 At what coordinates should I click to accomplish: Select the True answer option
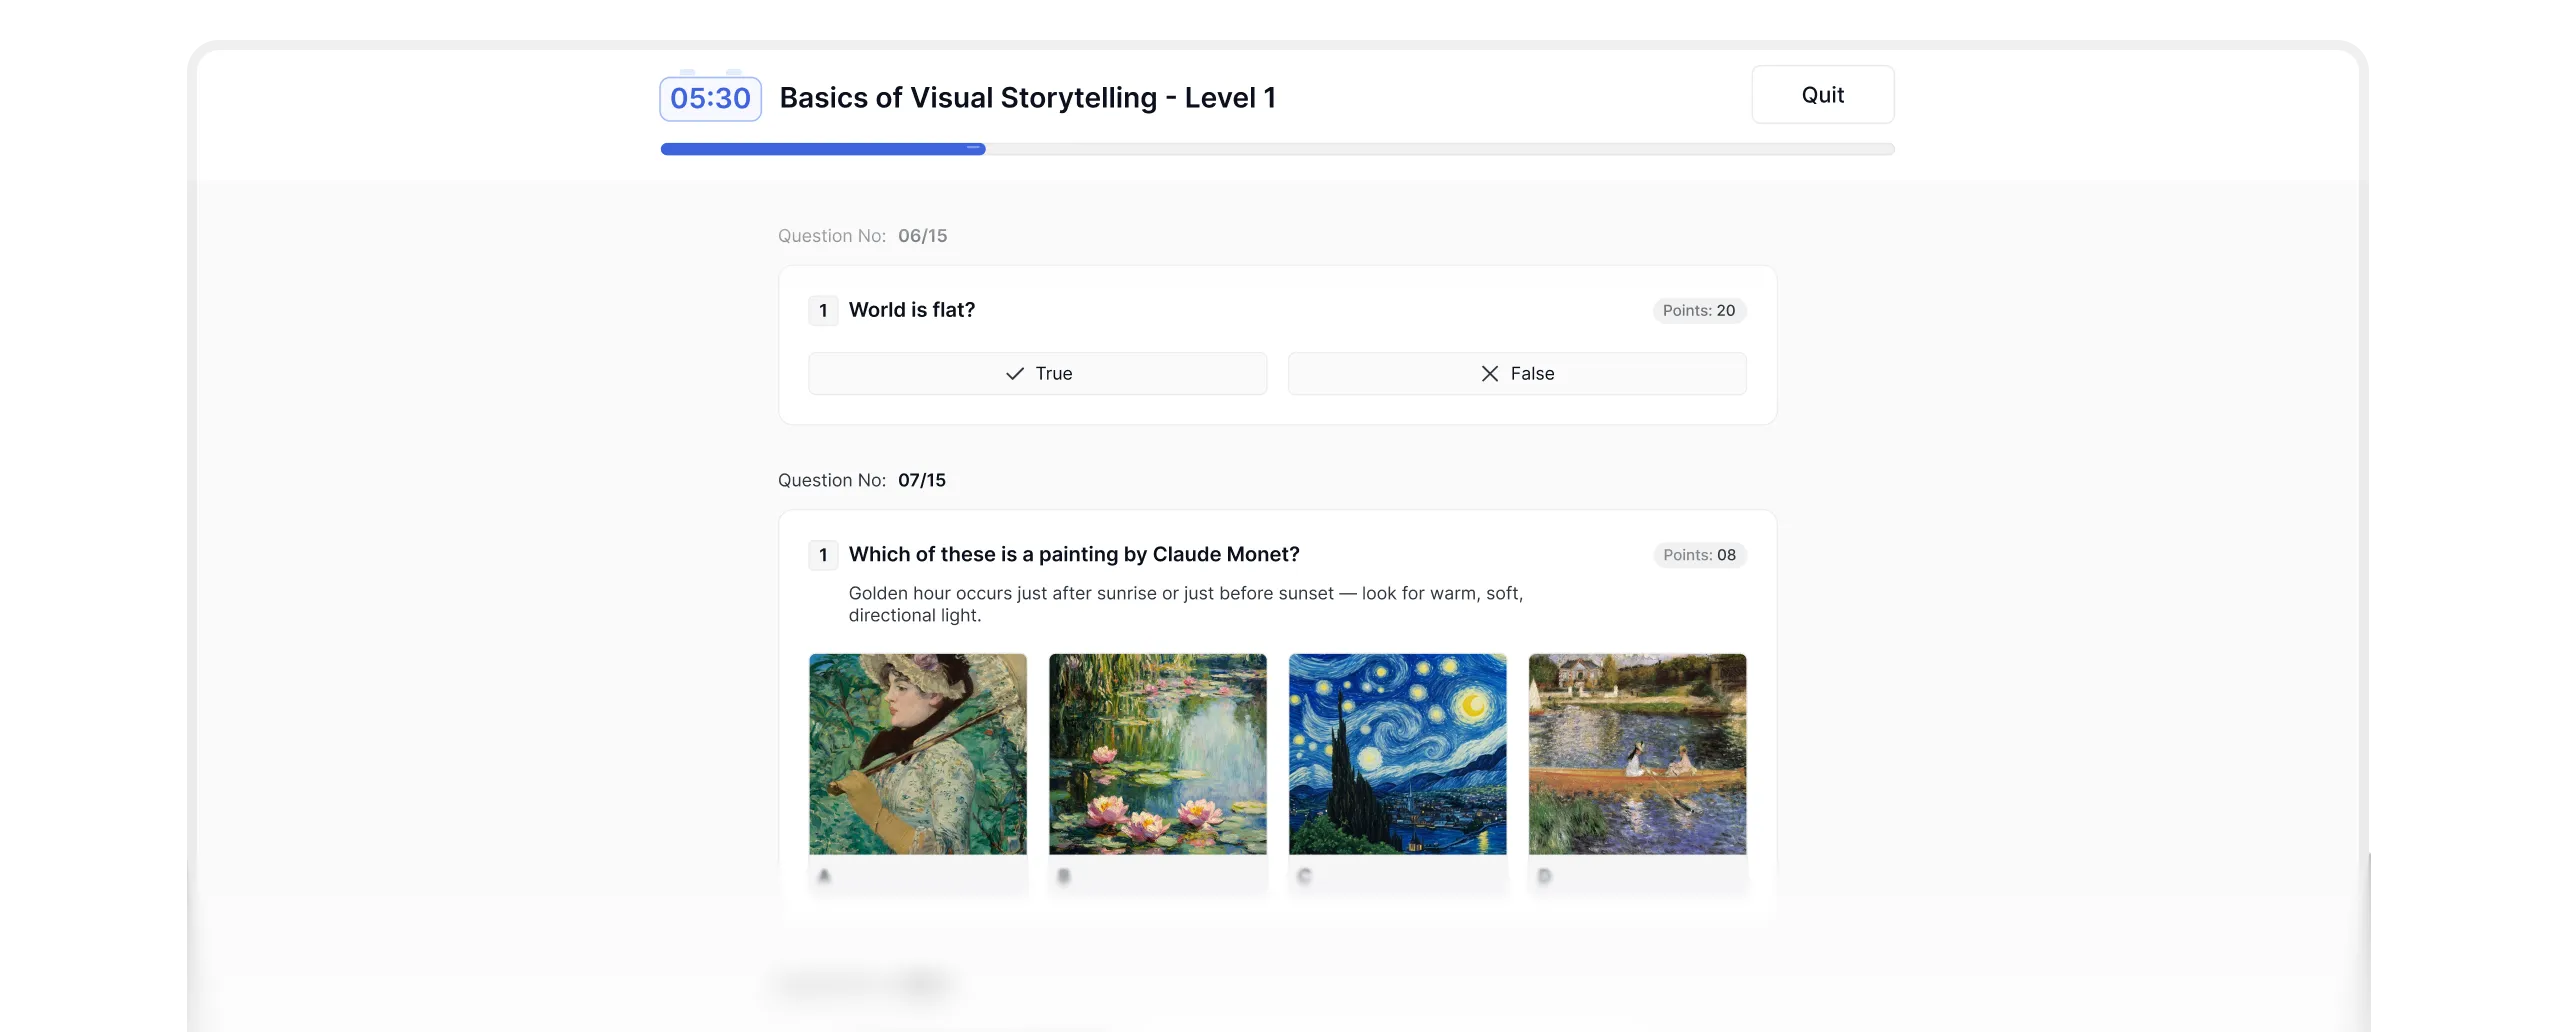pos(1037,373)
